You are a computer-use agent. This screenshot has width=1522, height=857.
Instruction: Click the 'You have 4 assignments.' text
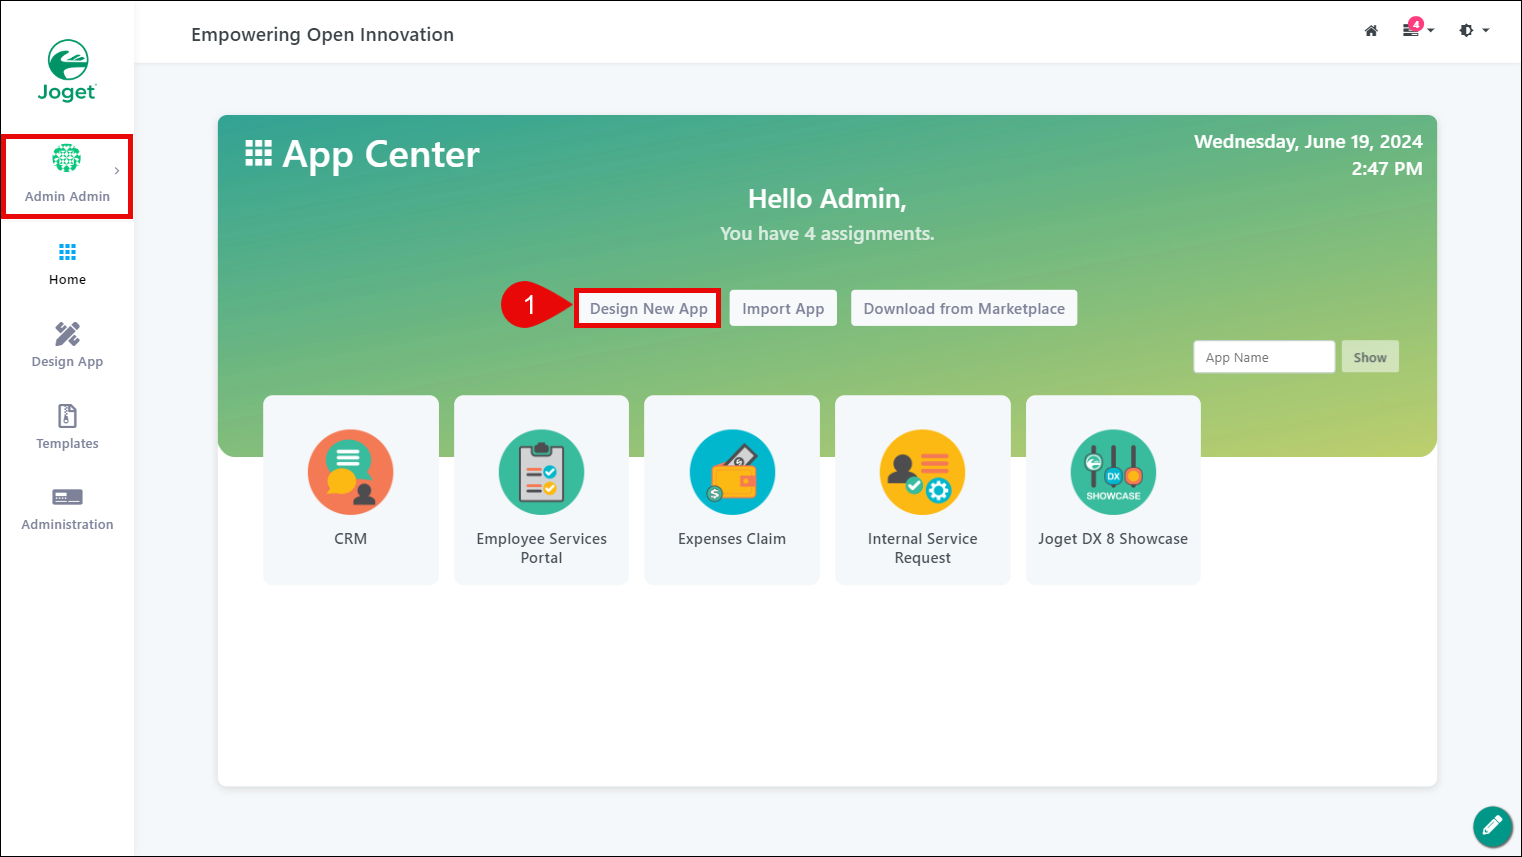pos(827,233)
